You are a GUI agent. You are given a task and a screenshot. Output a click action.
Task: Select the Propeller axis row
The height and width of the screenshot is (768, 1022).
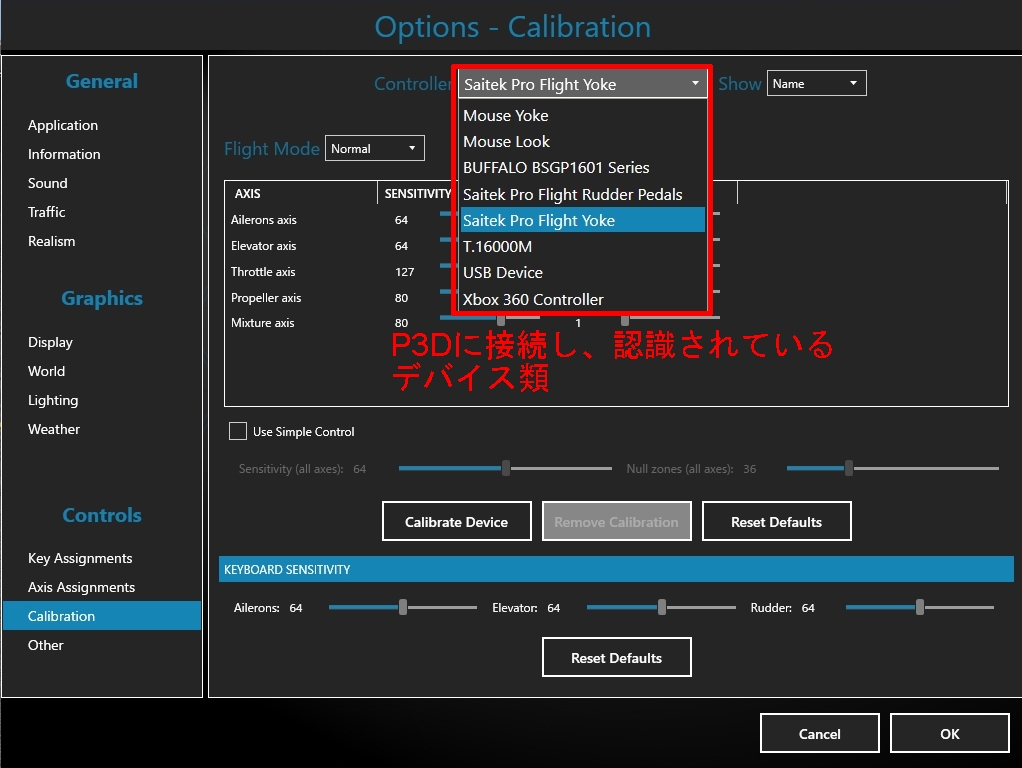point(266,298)
